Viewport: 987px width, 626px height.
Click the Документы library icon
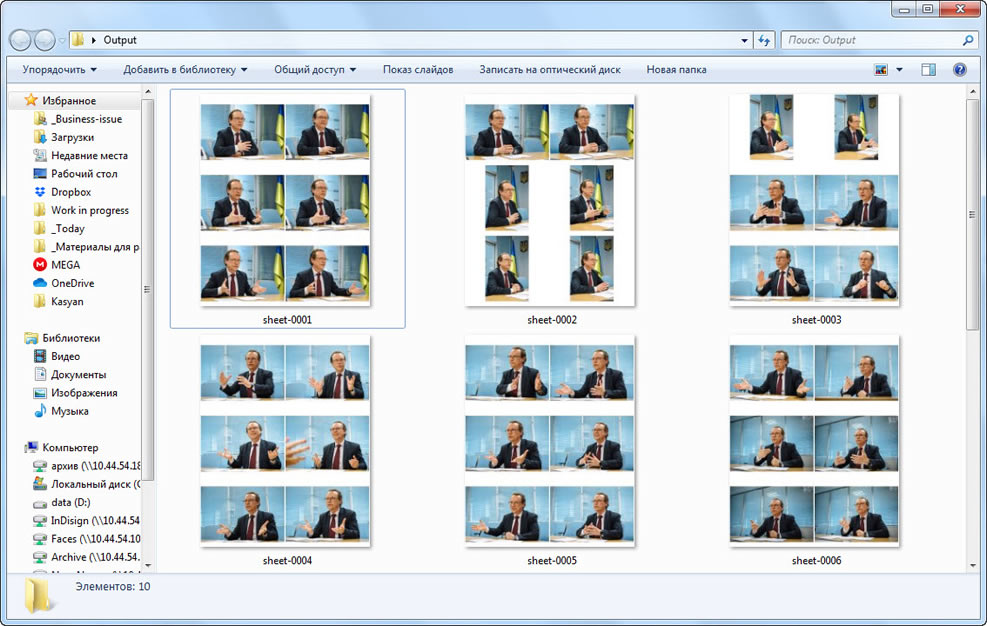coord(40,374)
